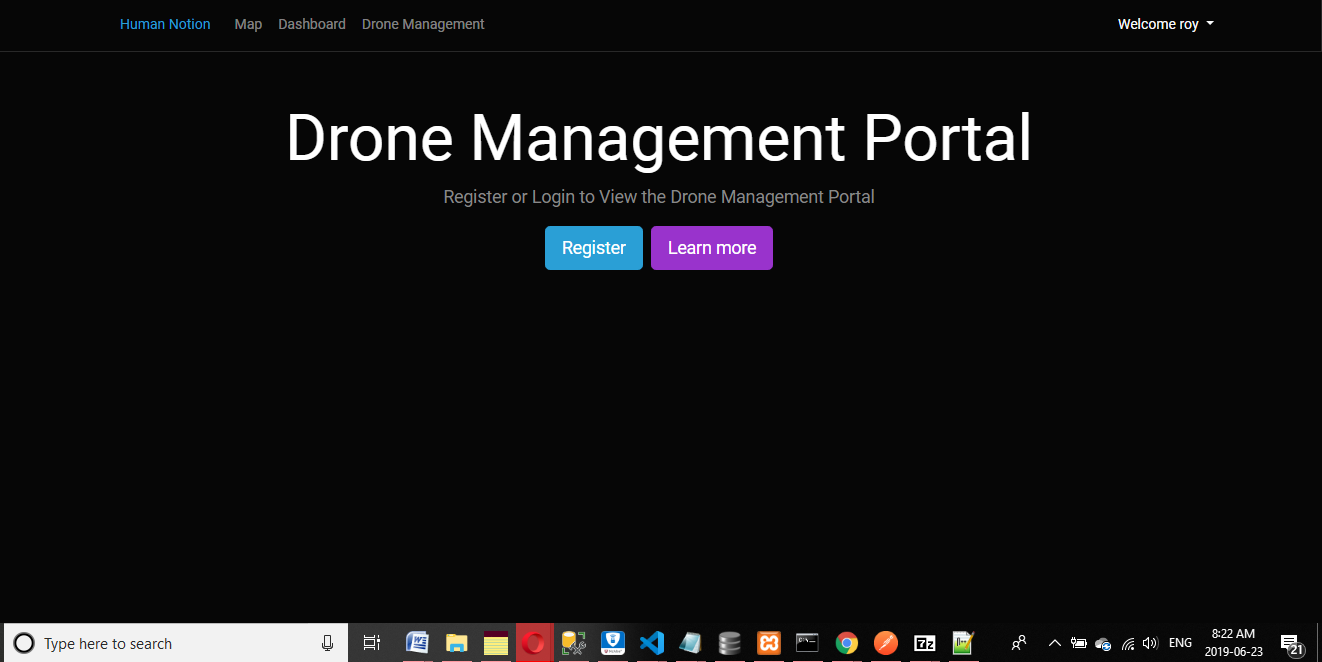Image resolution: width=1322 pixels, height=662 pixels.
Task: Open the database tools icon in taskbar
Action: click(x=574, y=643)
